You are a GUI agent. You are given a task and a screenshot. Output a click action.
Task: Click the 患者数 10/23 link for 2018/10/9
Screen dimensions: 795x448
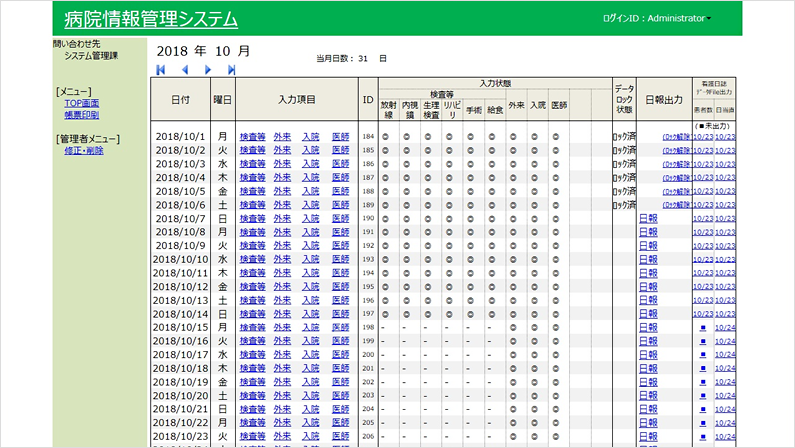click(703, 246)
